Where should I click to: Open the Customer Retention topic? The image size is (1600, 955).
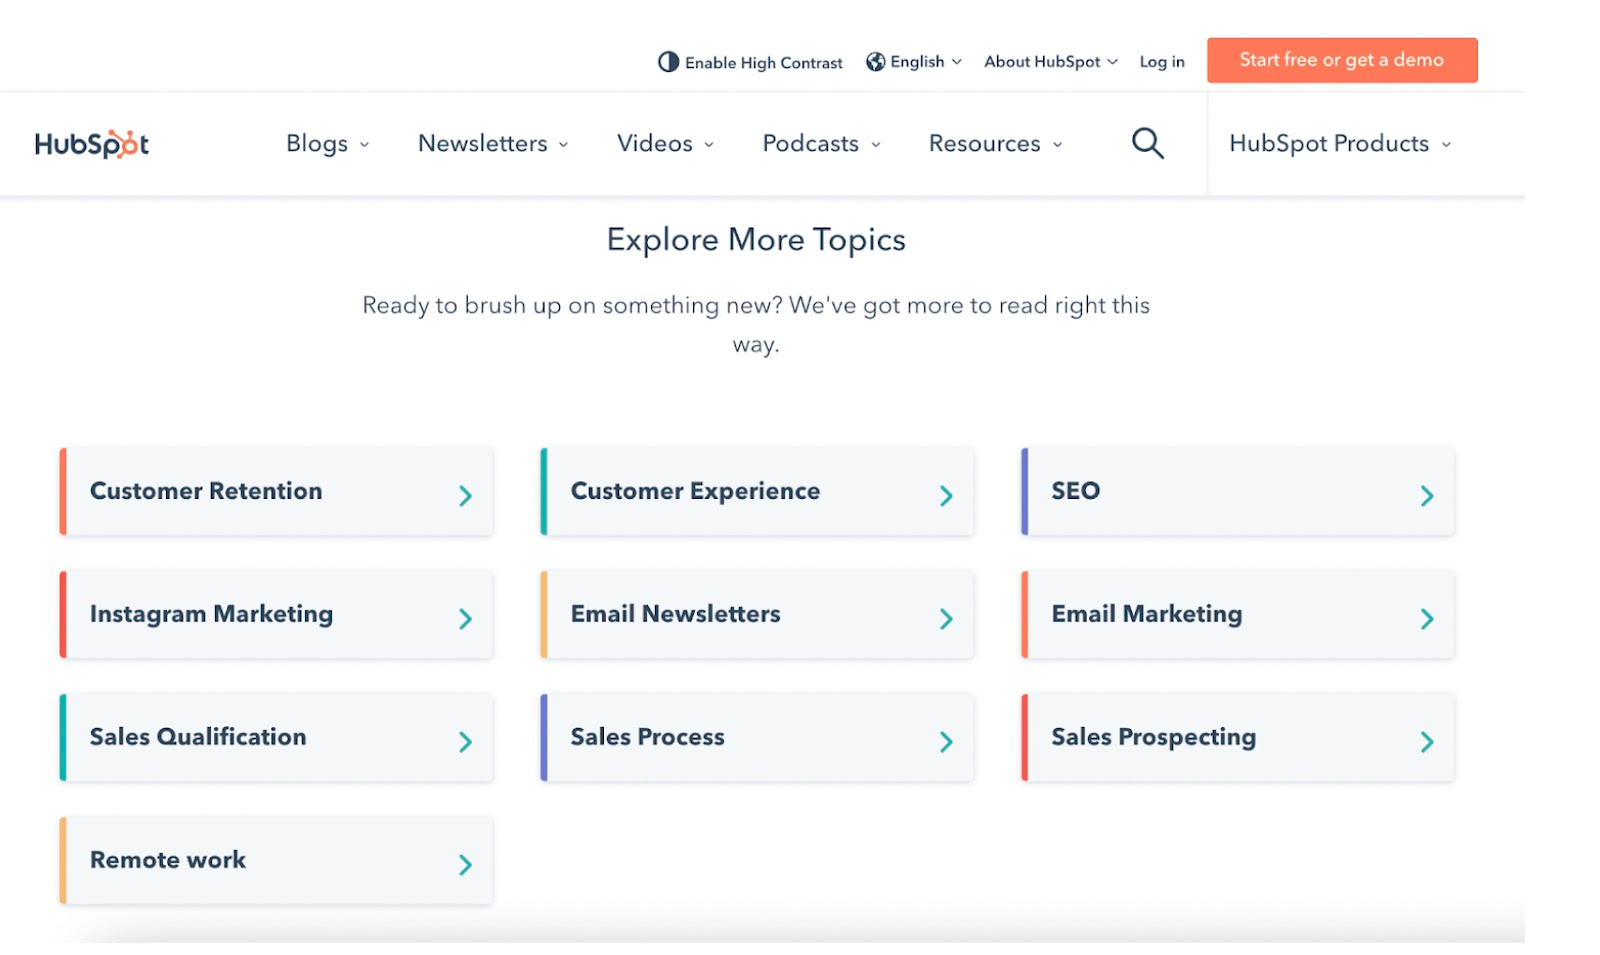click(x=276, y=491)
